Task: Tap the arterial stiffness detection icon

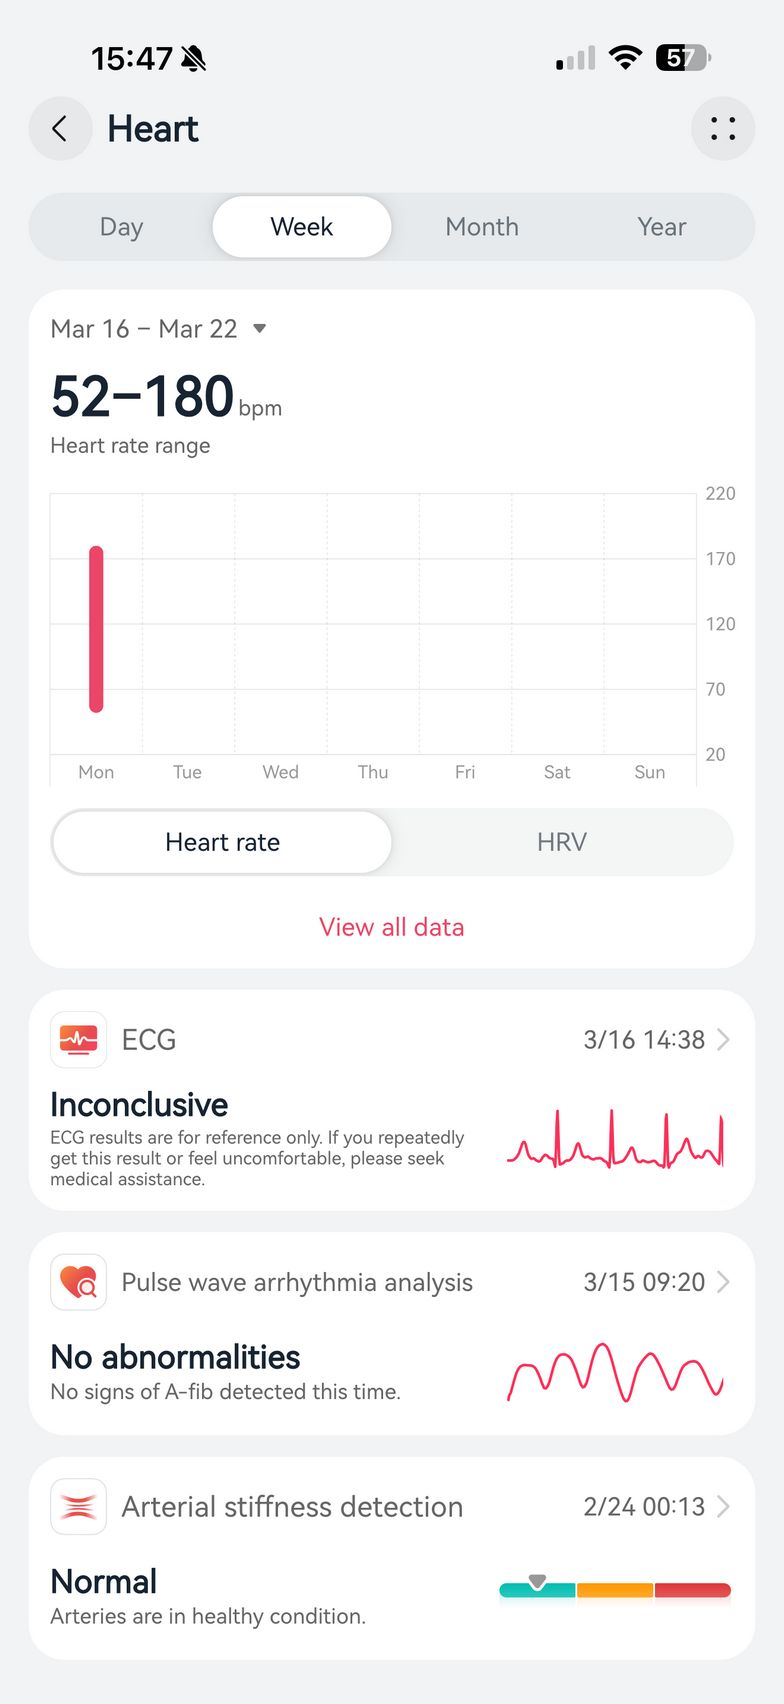Action: coord(78,1506)
